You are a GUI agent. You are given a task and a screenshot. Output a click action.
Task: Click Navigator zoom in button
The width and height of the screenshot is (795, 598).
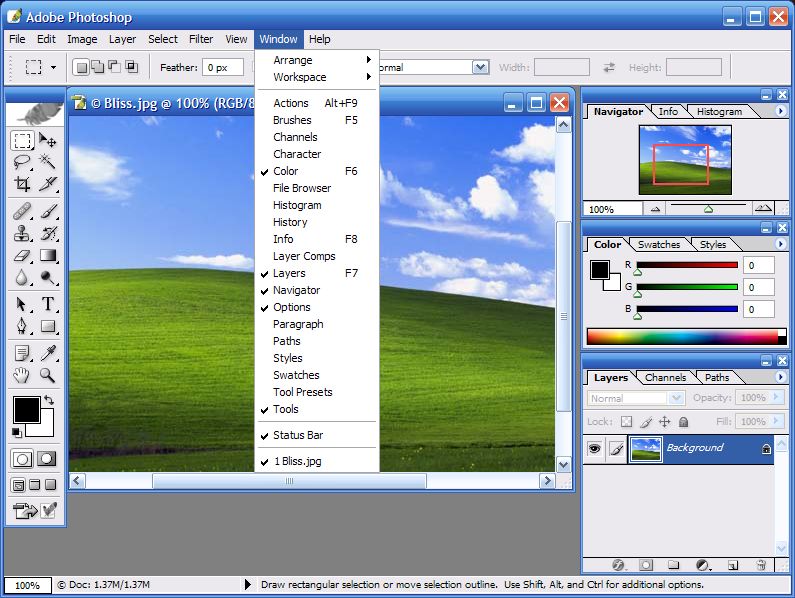763,208
